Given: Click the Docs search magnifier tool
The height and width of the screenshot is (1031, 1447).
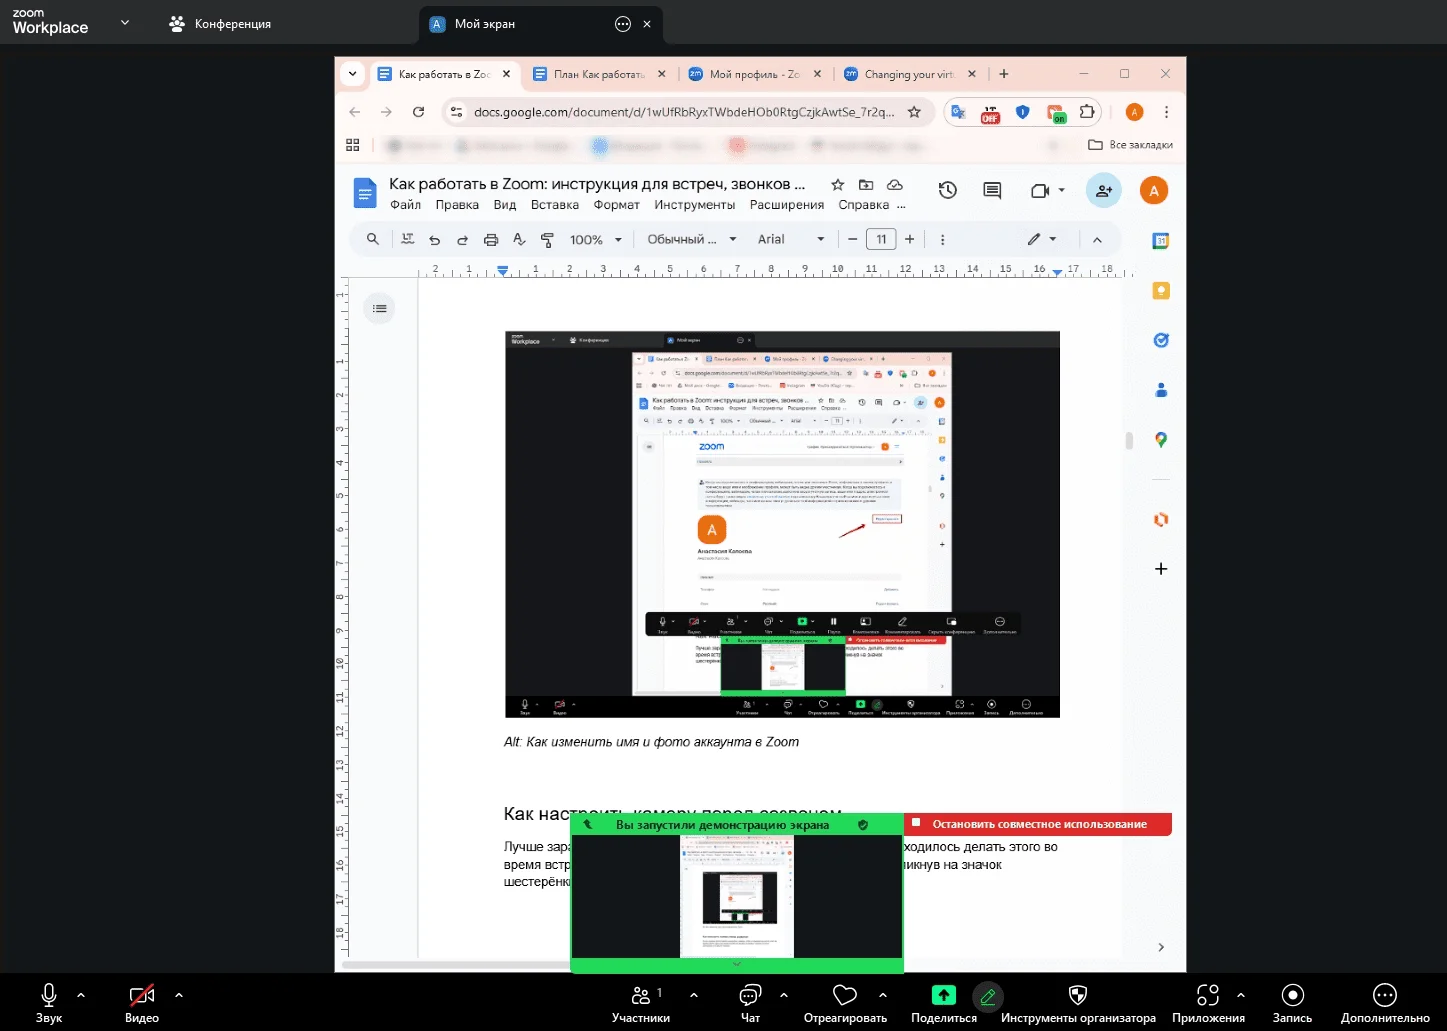Looking at the screenshot, I should (x=372, y=240).
